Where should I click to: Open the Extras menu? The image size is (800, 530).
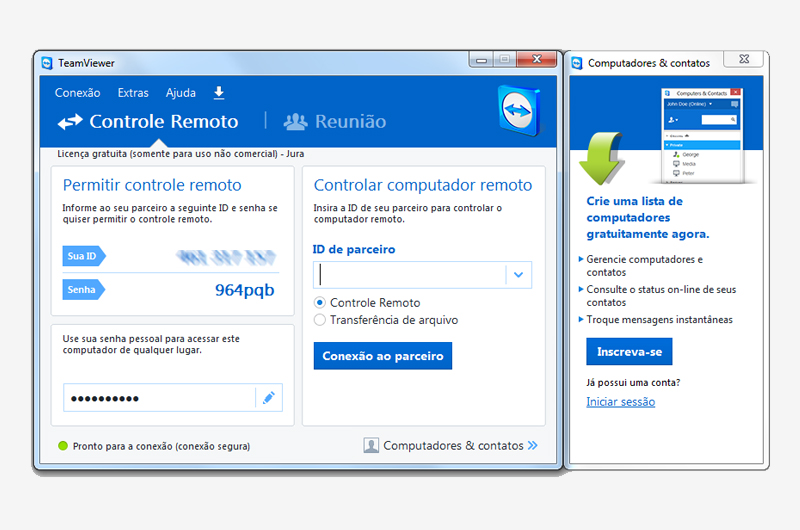(133, 93)
